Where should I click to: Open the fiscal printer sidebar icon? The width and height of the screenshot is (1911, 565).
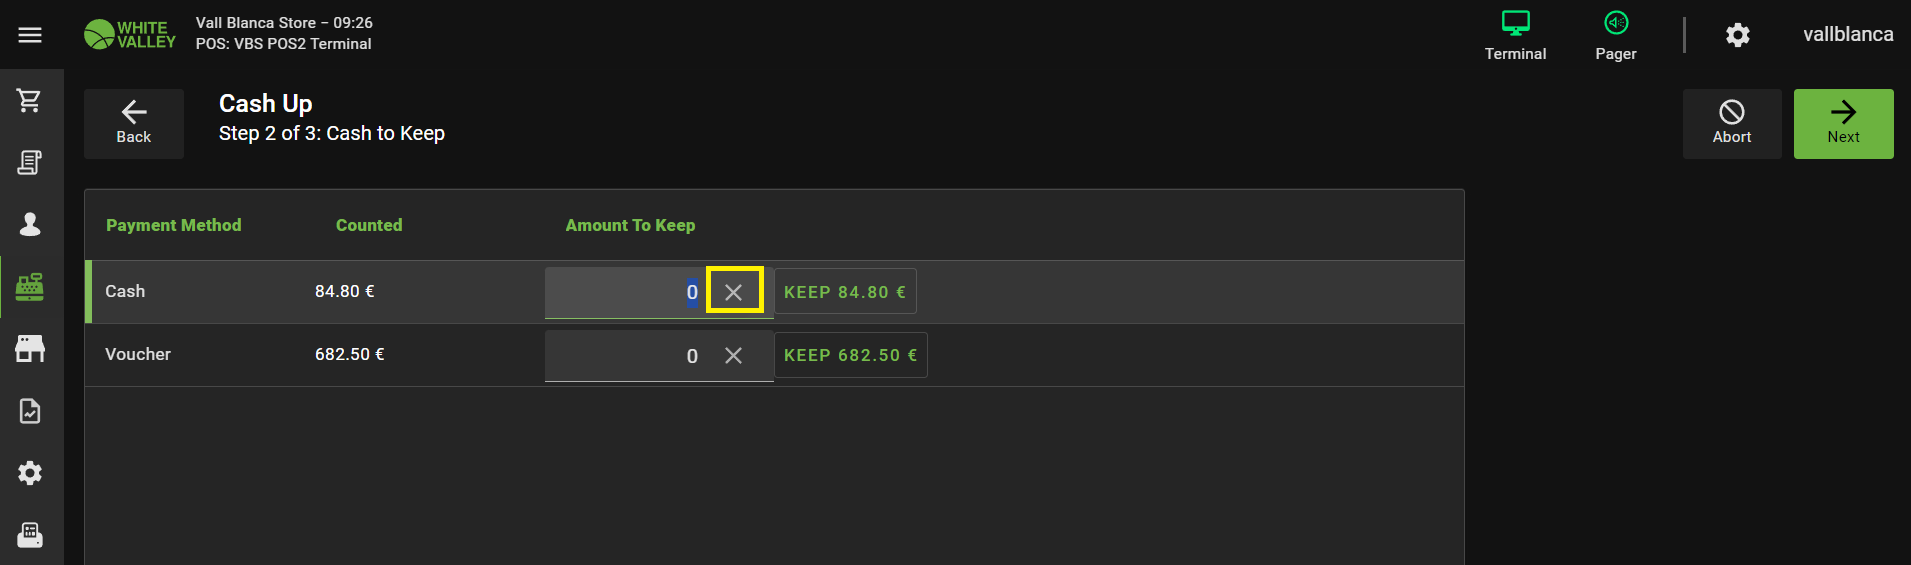pyautogui.click(x=30, y=535)
